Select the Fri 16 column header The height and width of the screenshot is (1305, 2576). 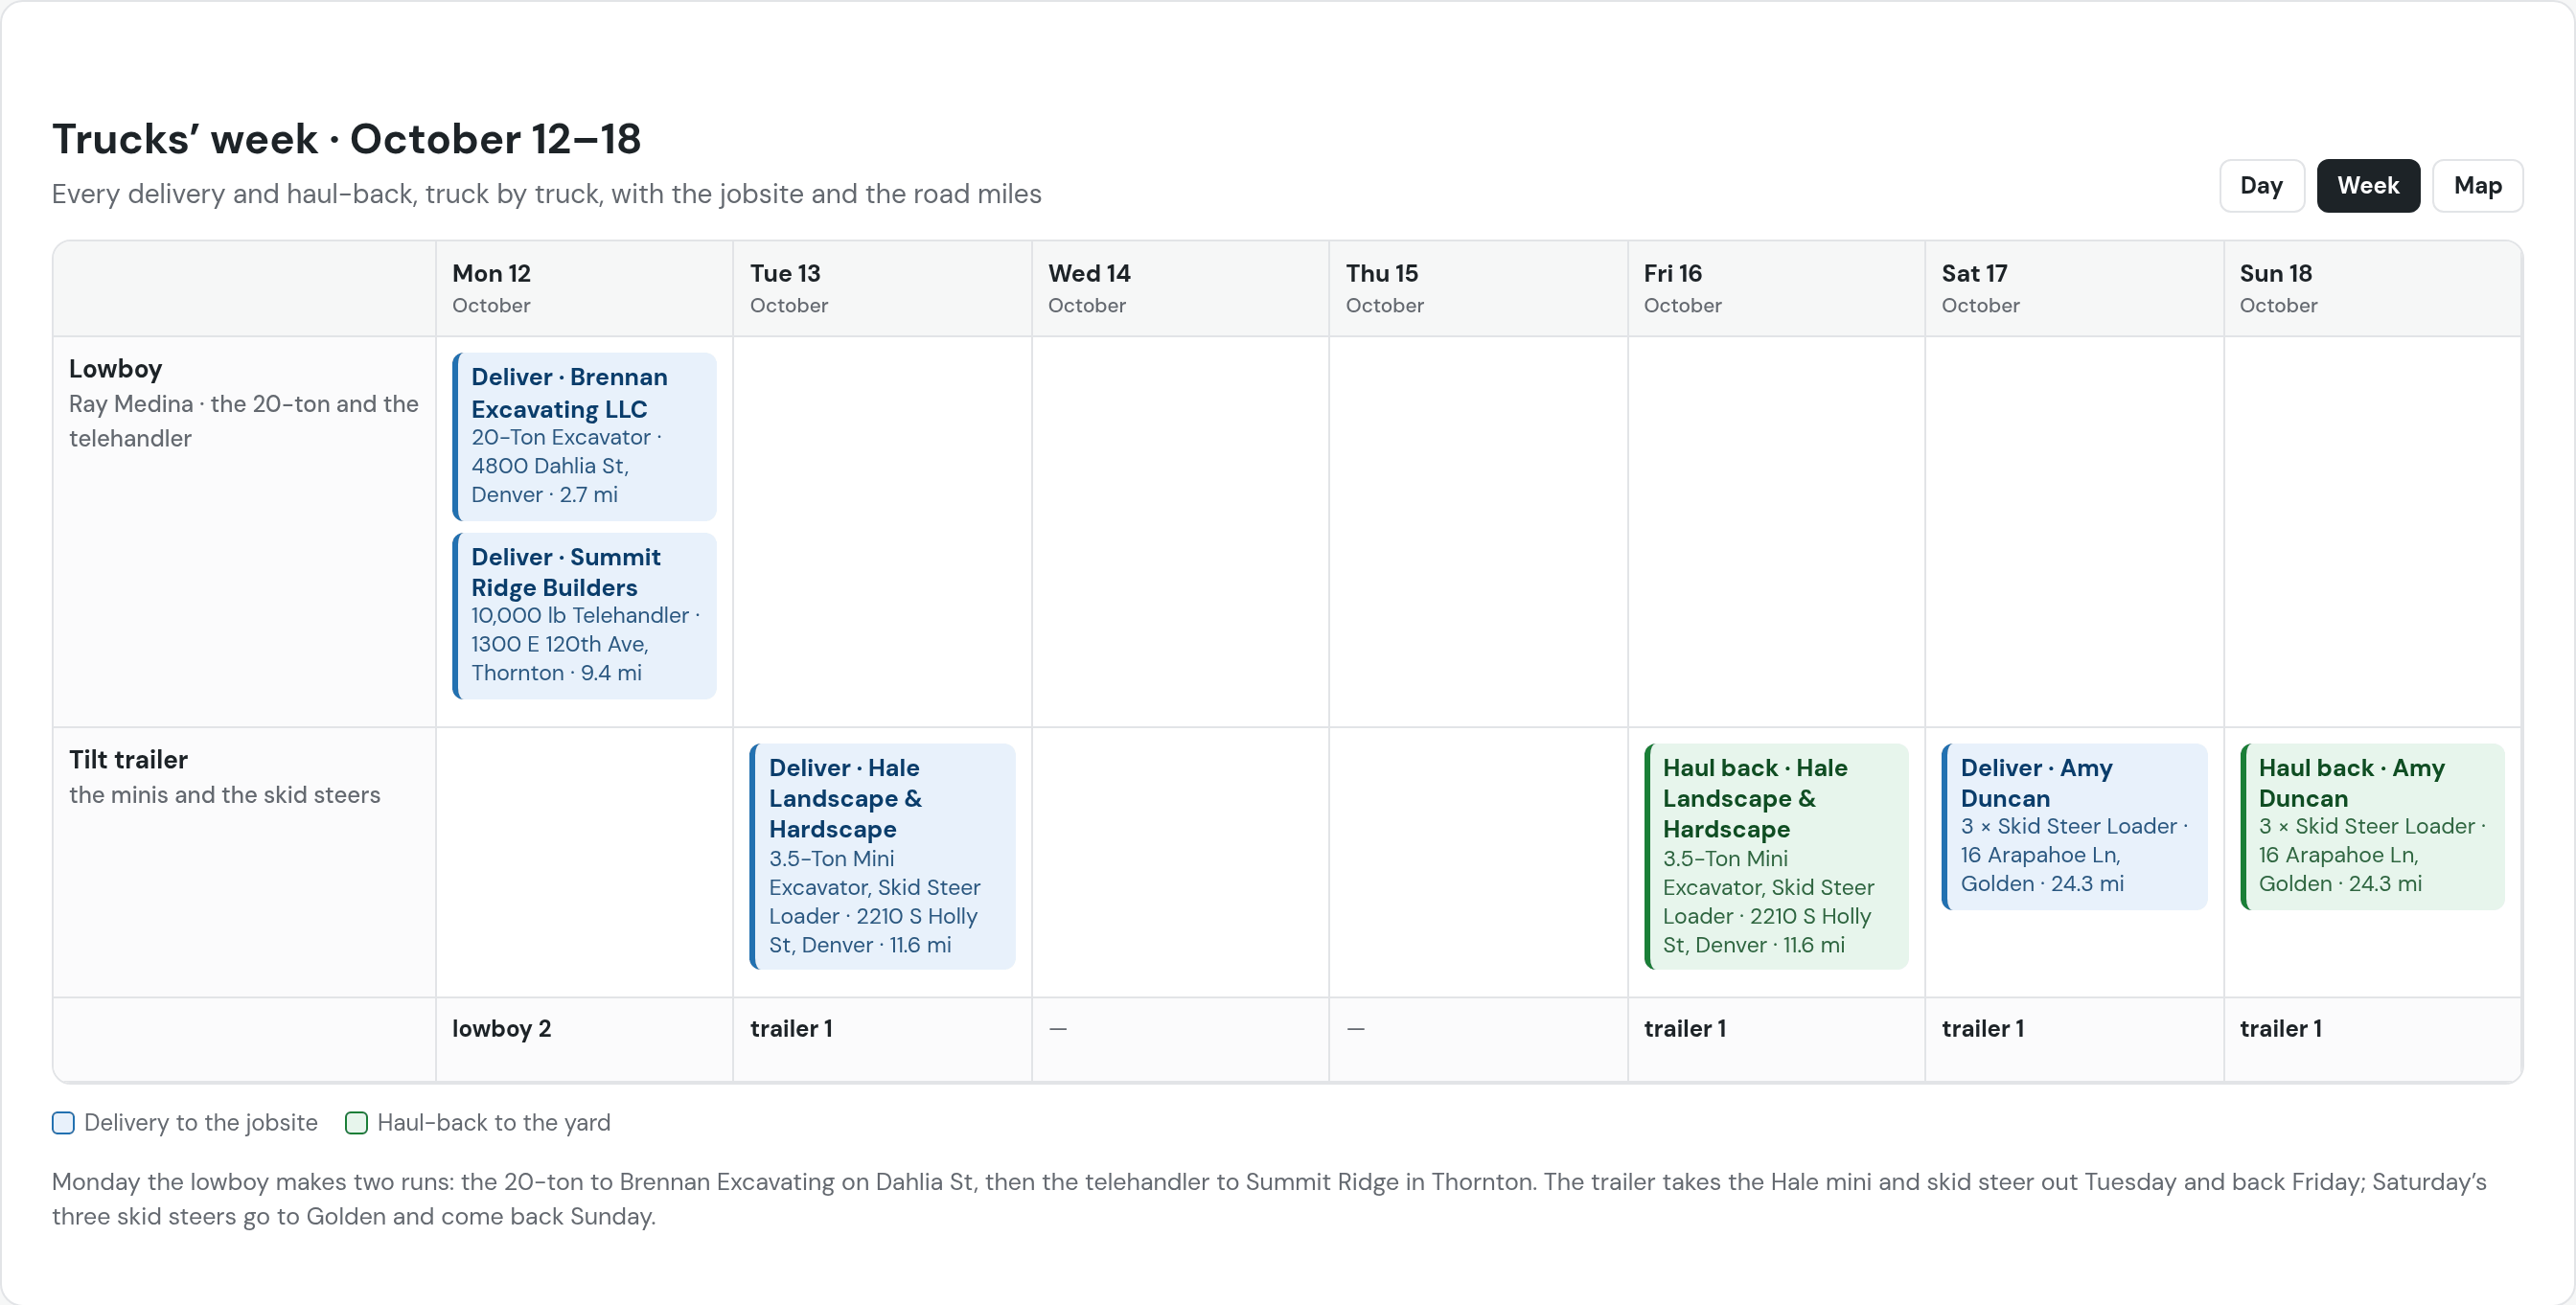tap(1776, 288)
